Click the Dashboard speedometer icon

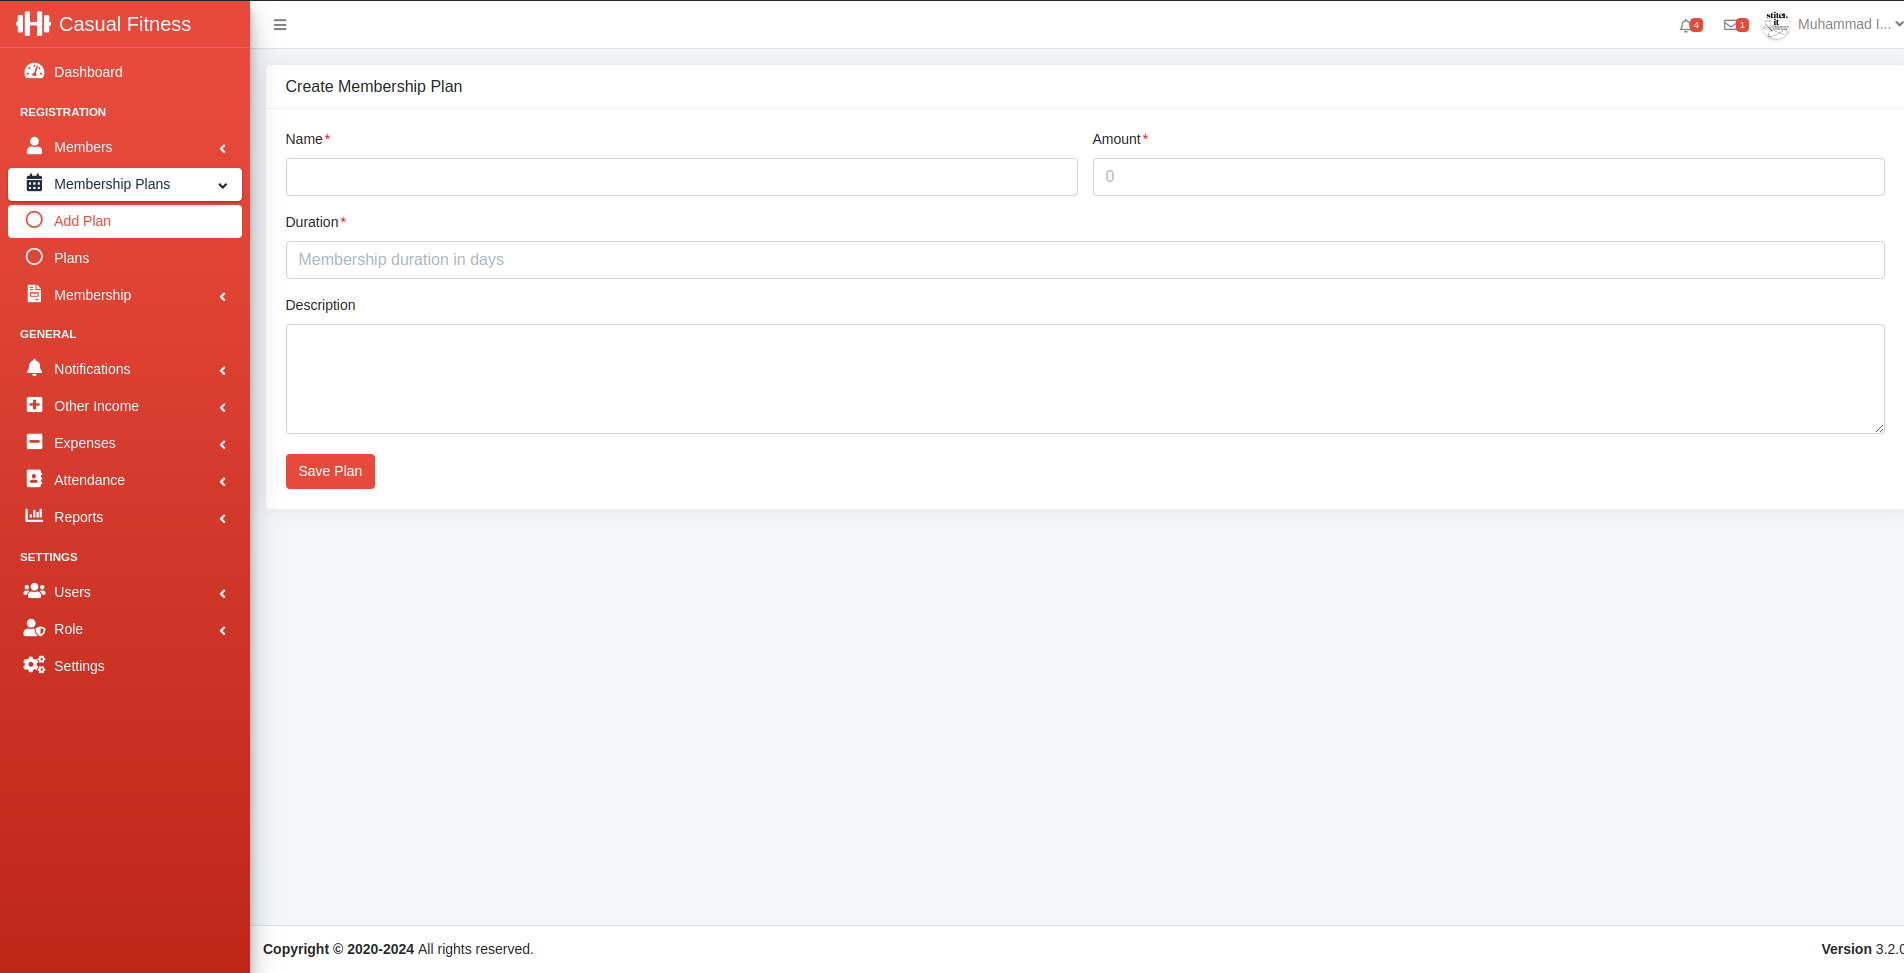coord(35,71)
